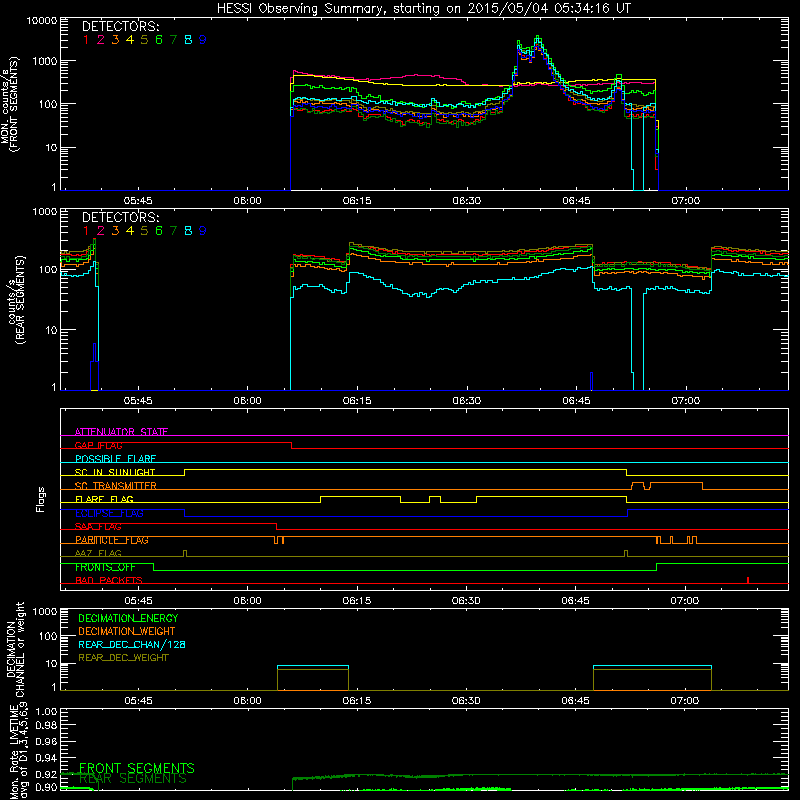Viewport: 800px width, 800px height.
Task: Click the Flags axis title
Action: [x=41, y=499]
